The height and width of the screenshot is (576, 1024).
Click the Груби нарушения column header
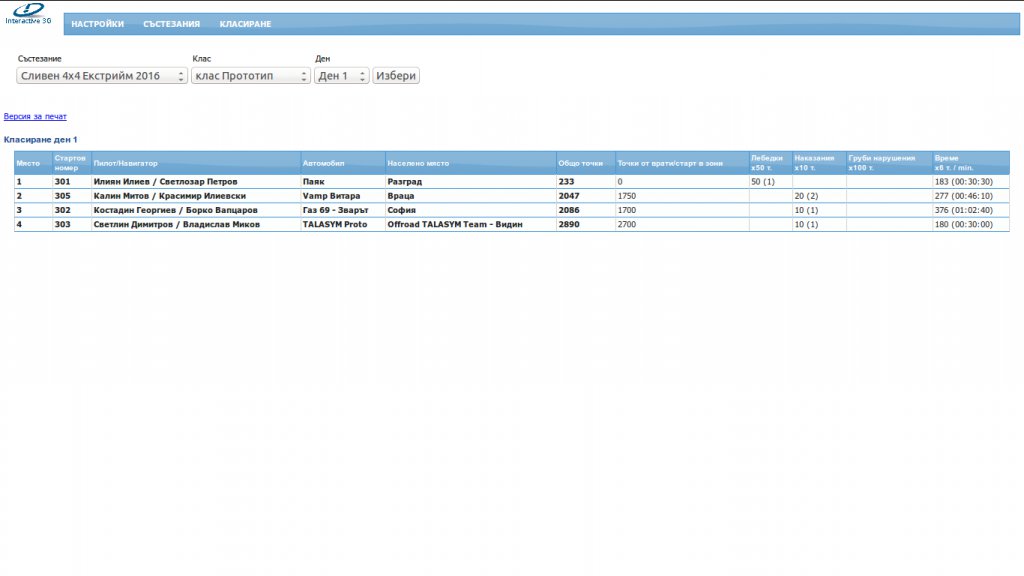[x=889, y=163]
